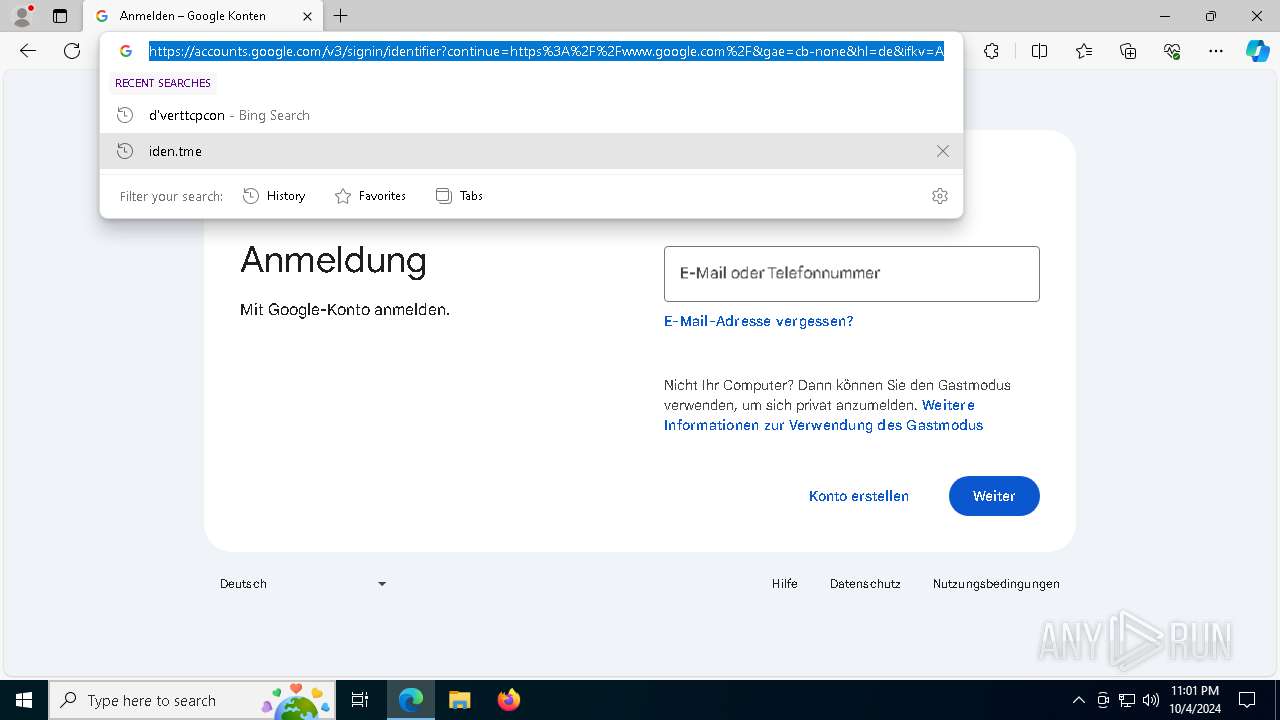Remove the iden.tme suggestion with X
The height and width of the screenshot is (720, 1280).
pyautogui.click(x=942, y=151)
